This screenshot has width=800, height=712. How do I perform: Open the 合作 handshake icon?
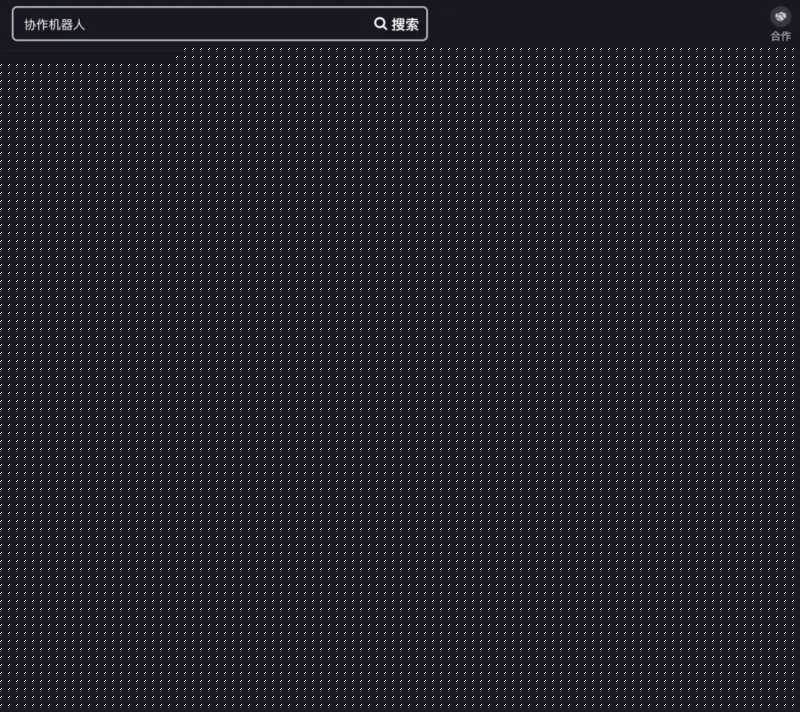(780, 16)
